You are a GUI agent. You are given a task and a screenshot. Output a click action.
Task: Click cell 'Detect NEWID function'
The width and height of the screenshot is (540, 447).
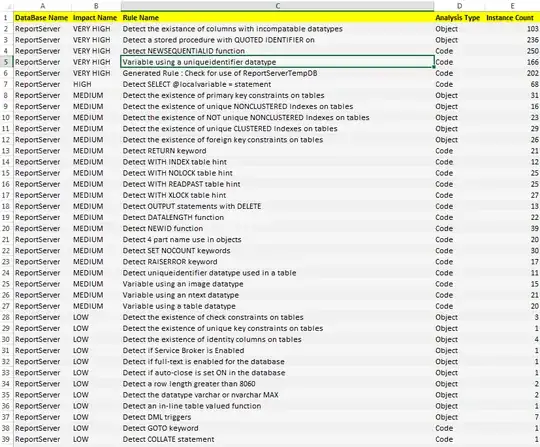point(277,228)
